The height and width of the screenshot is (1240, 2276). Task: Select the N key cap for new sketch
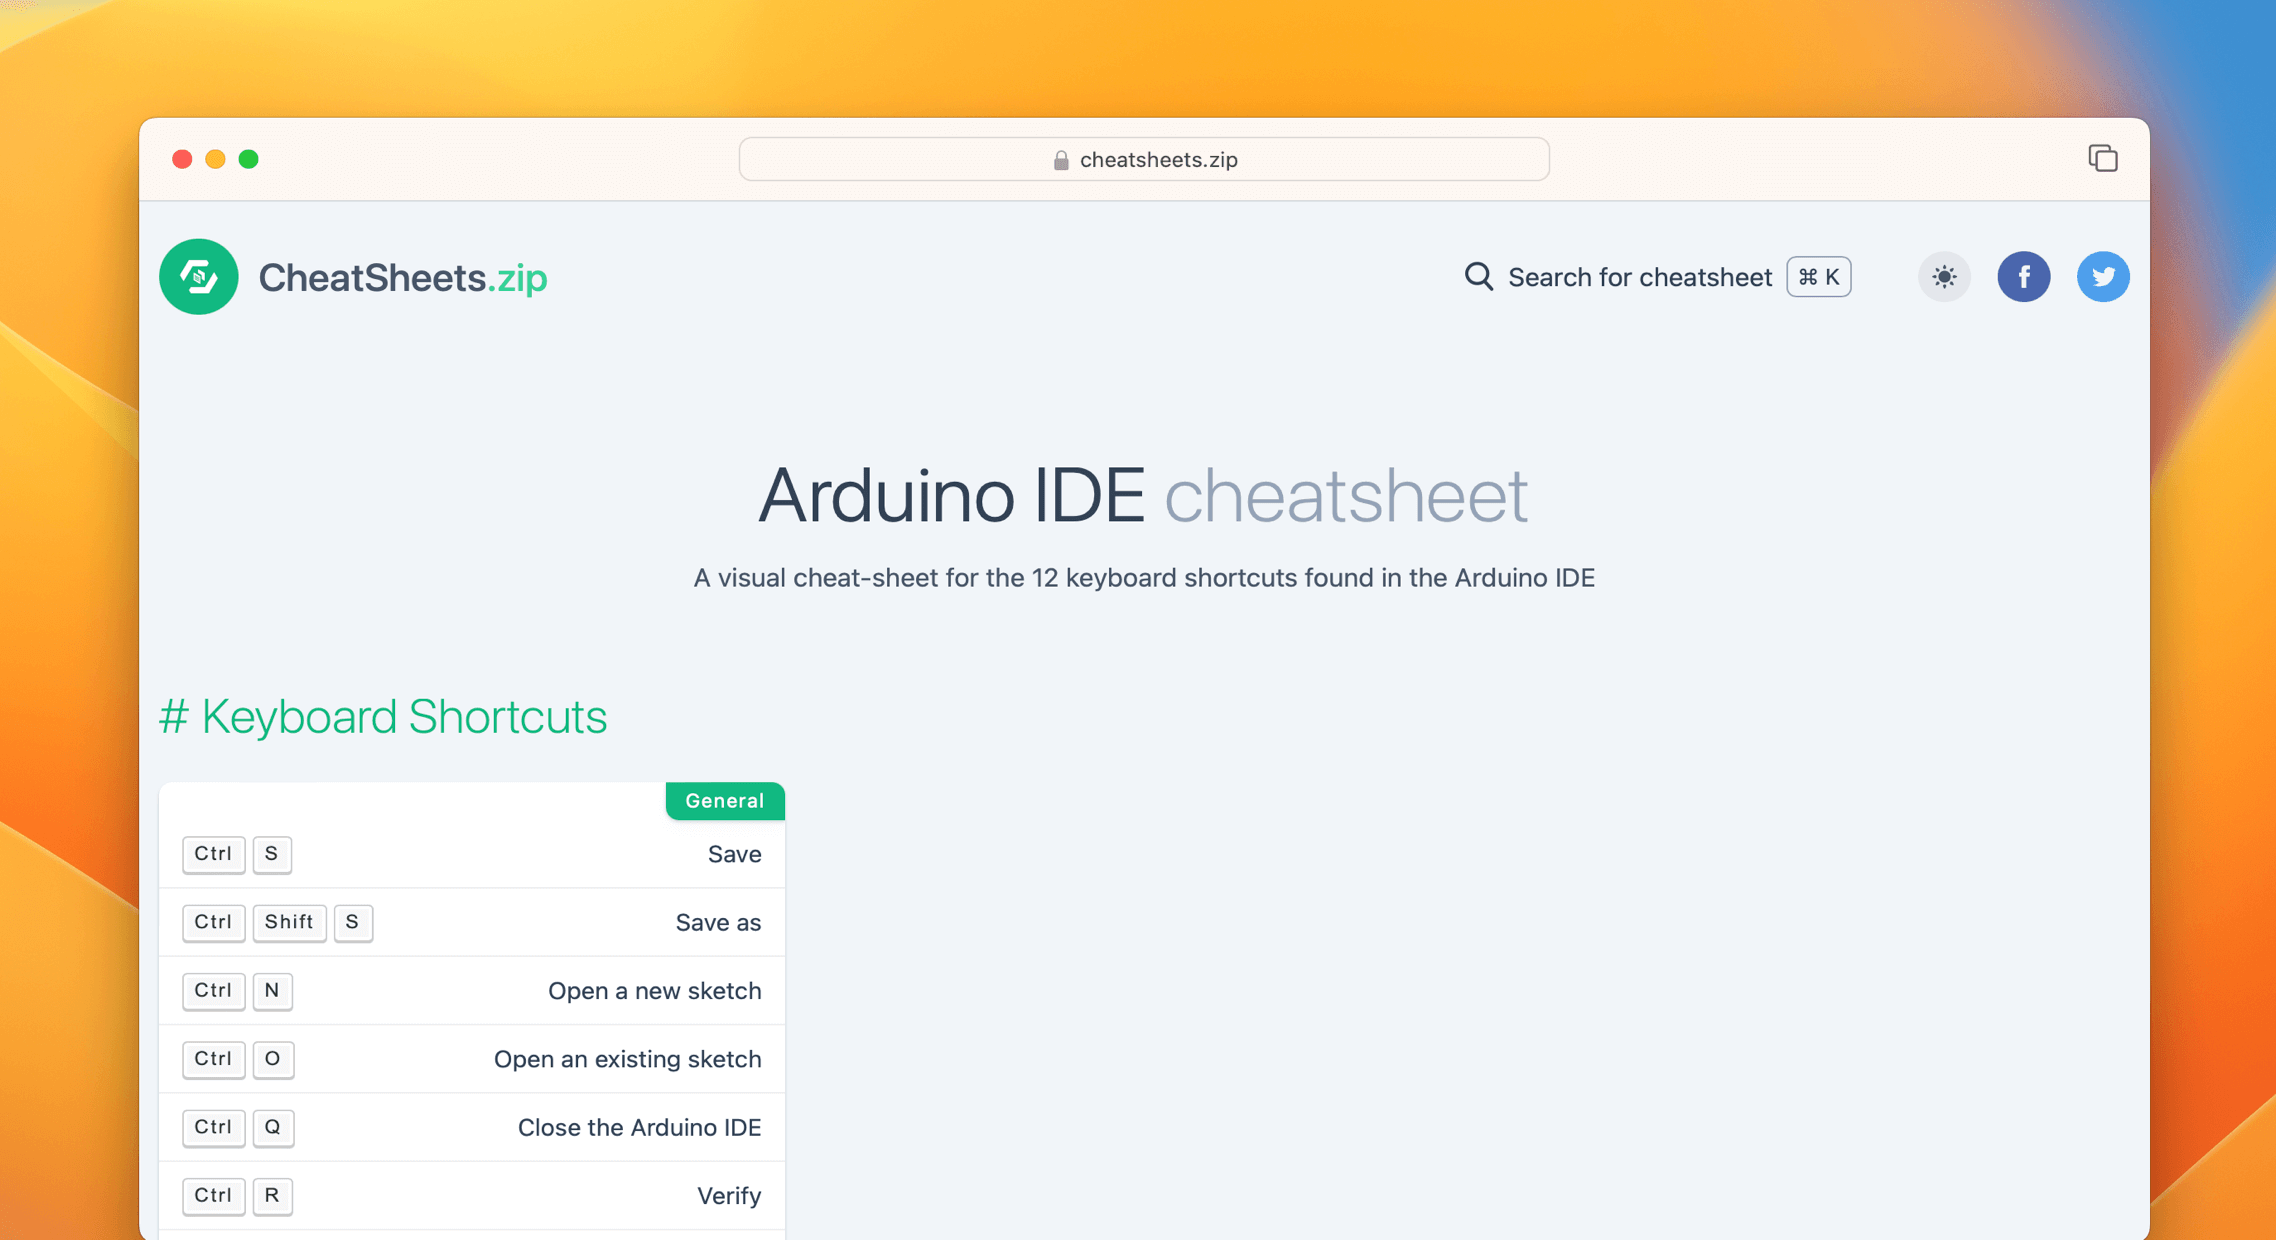click(x=272, y=991)
